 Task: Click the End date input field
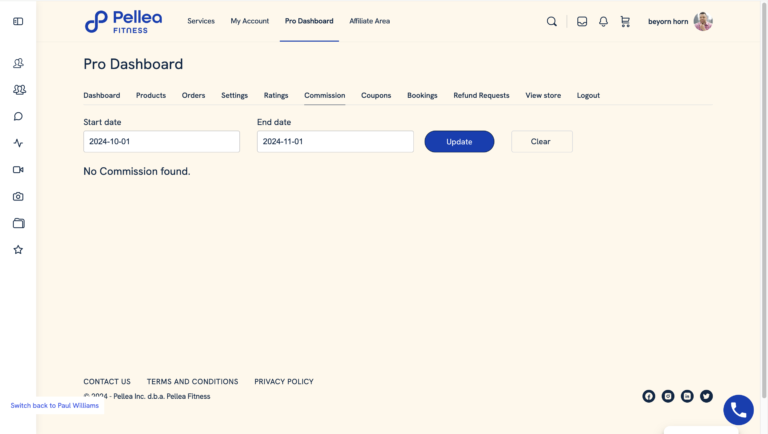coord(336,142)
